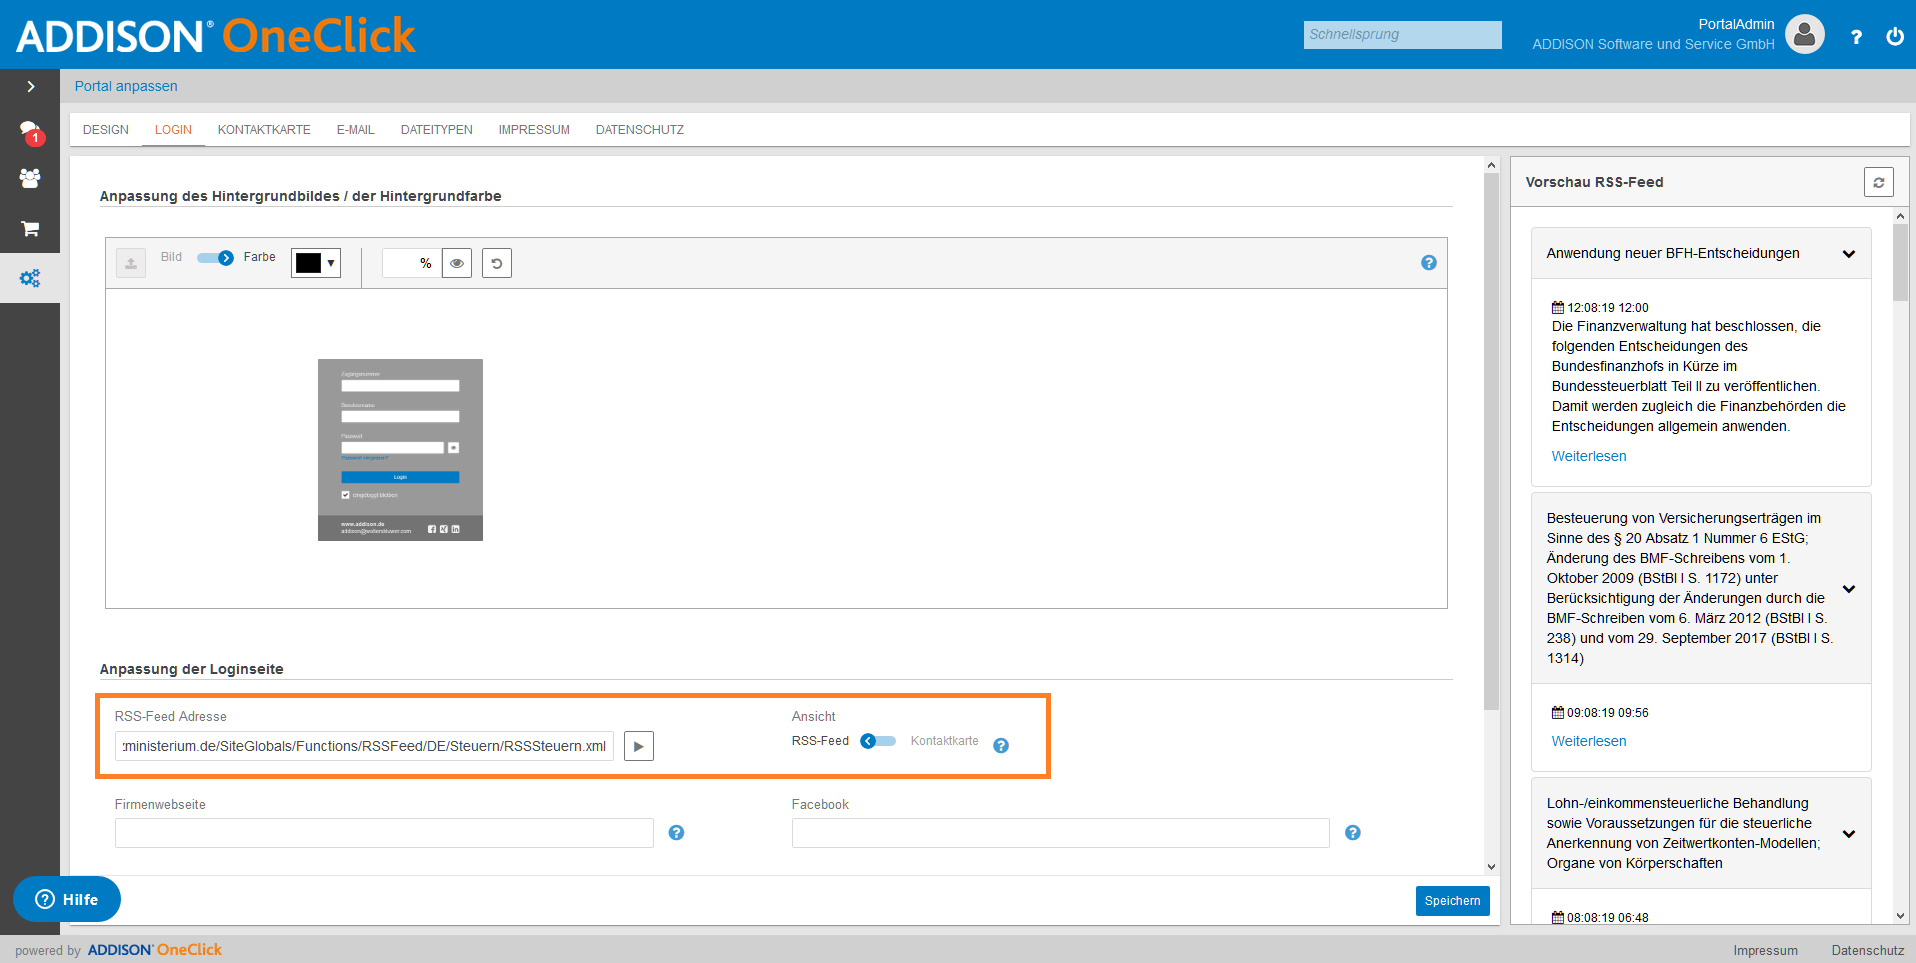The height and width of the screenshot is (963, 1916).
Task: Switch to the DESIGN tab
Action: click(x=106, y=130)
